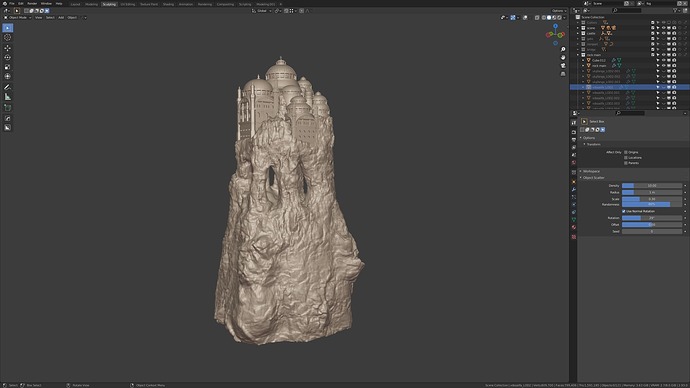Expand the Workspace panel
The width and height of the screenshot is (690, 388).
tap(581, 171)
